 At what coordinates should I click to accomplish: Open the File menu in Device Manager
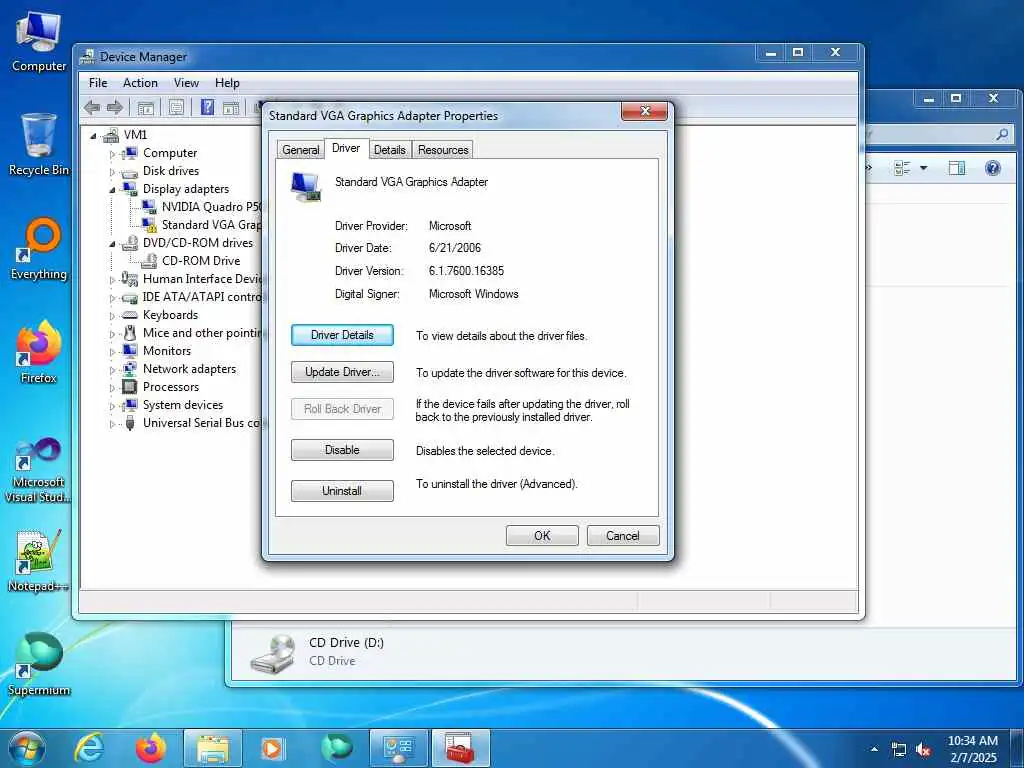[x=98, y=83]
